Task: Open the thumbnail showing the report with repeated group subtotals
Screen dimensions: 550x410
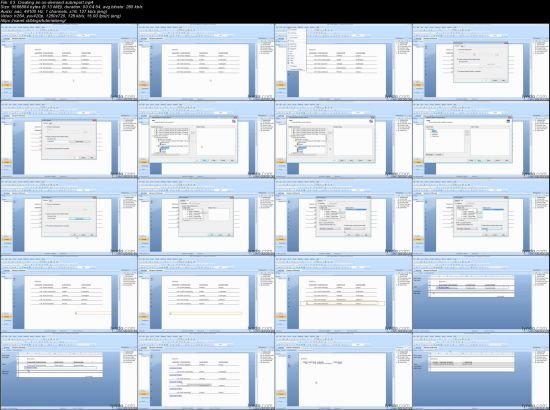Action: 206,371
